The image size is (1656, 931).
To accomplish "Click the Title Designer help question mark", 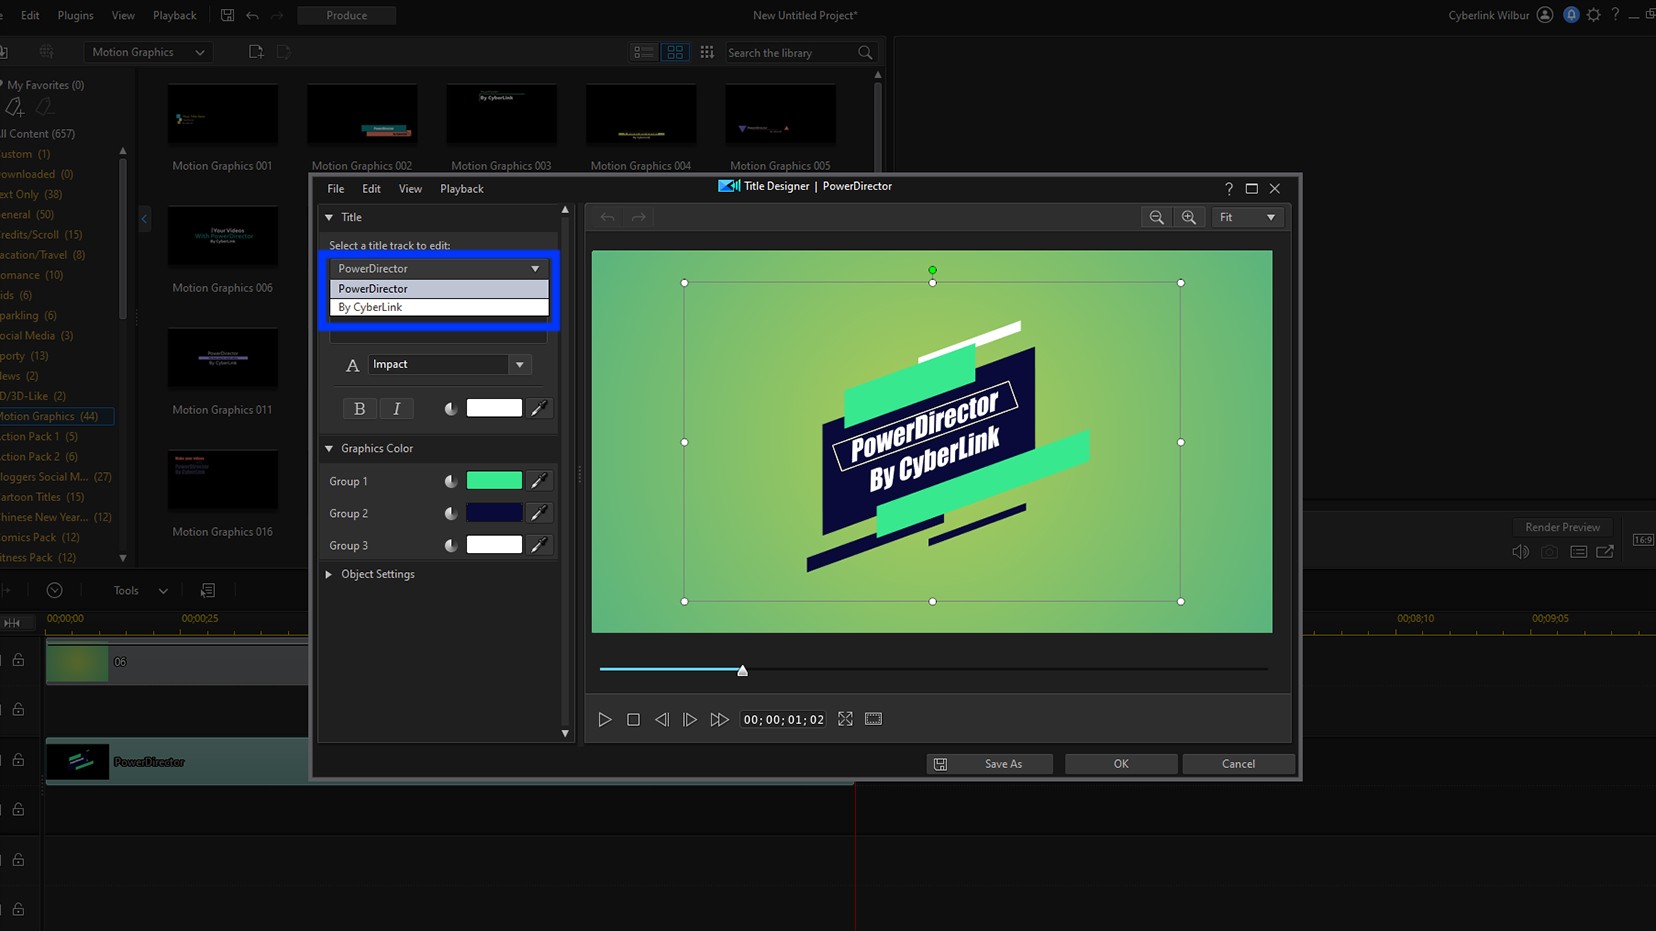I will click(1228, 188).
